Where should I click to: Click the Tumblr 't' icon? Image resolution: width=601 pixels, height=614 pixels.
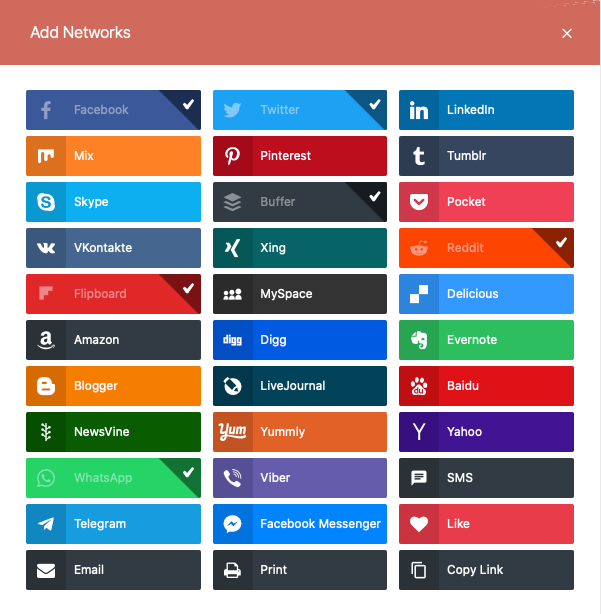(x=419, y=156)
